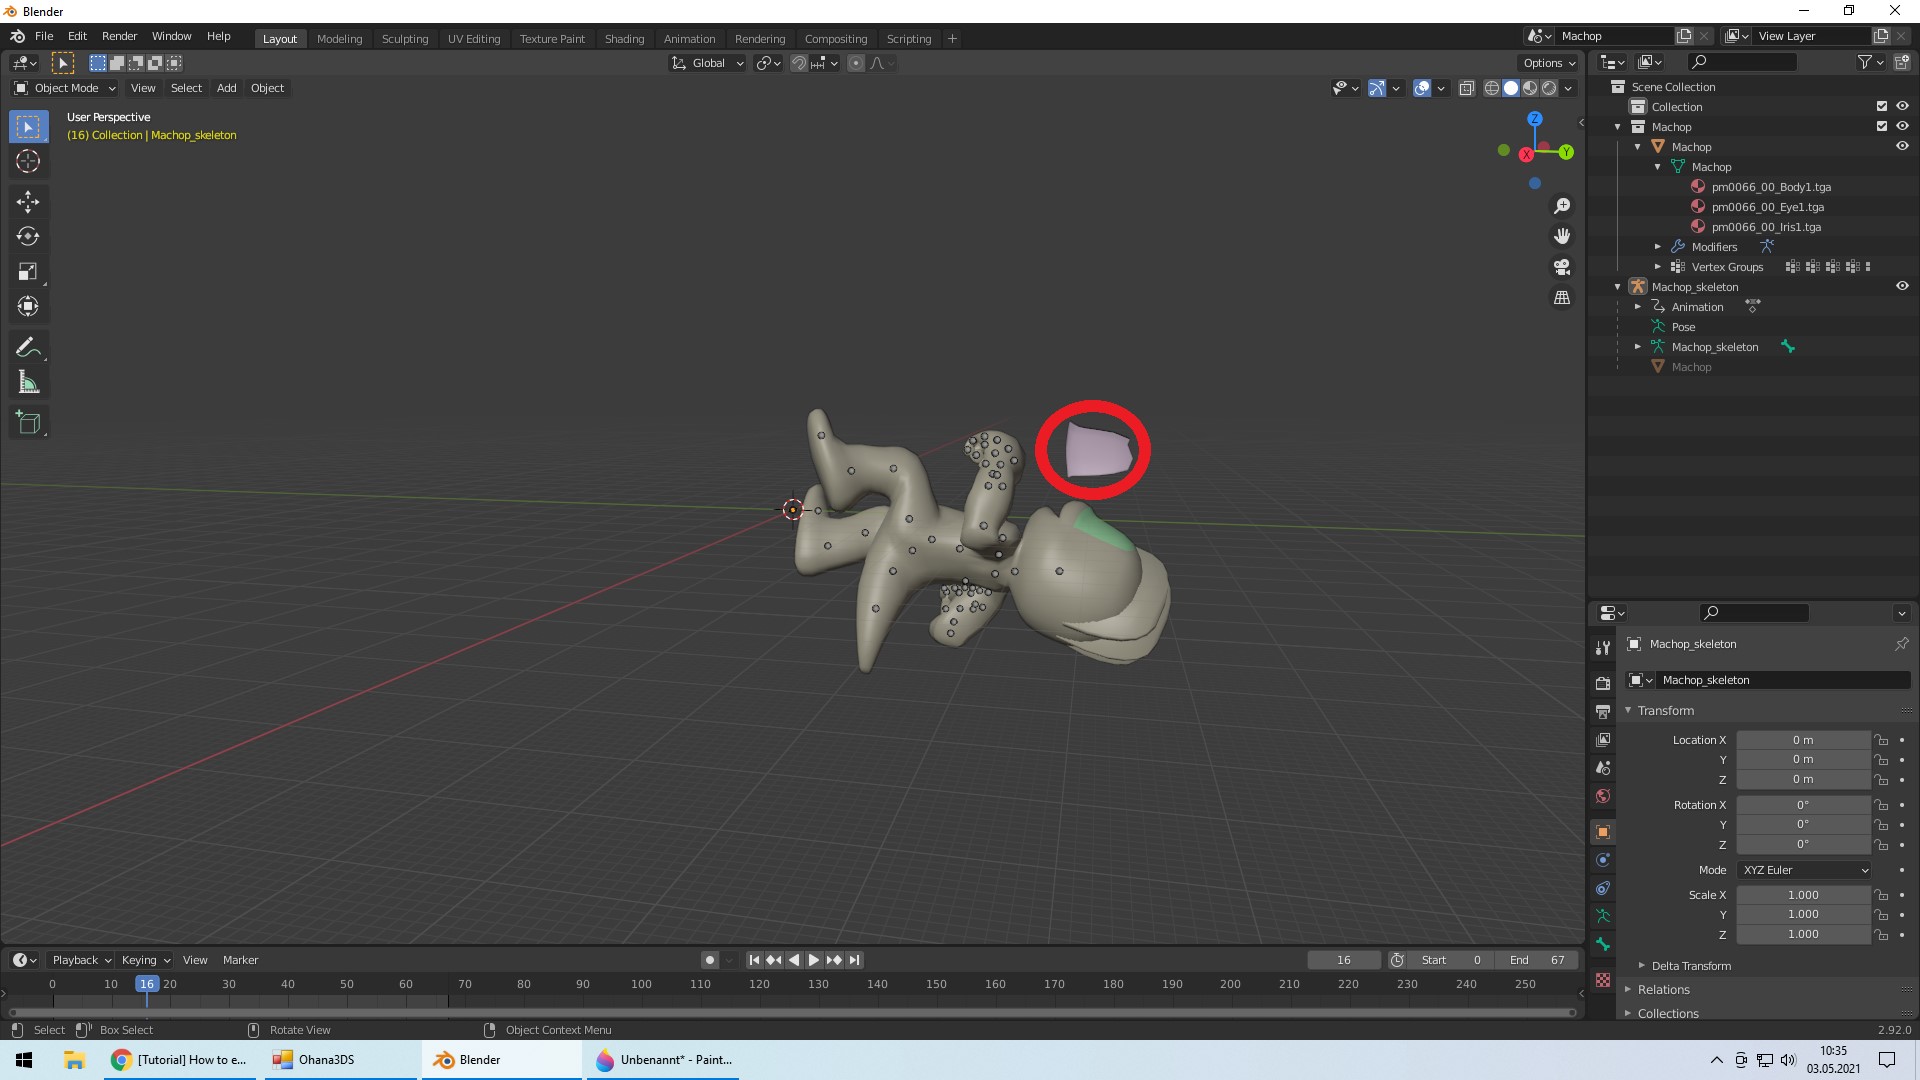Open the Render menu
The image size is (1920, 1080).
point(119,36)
